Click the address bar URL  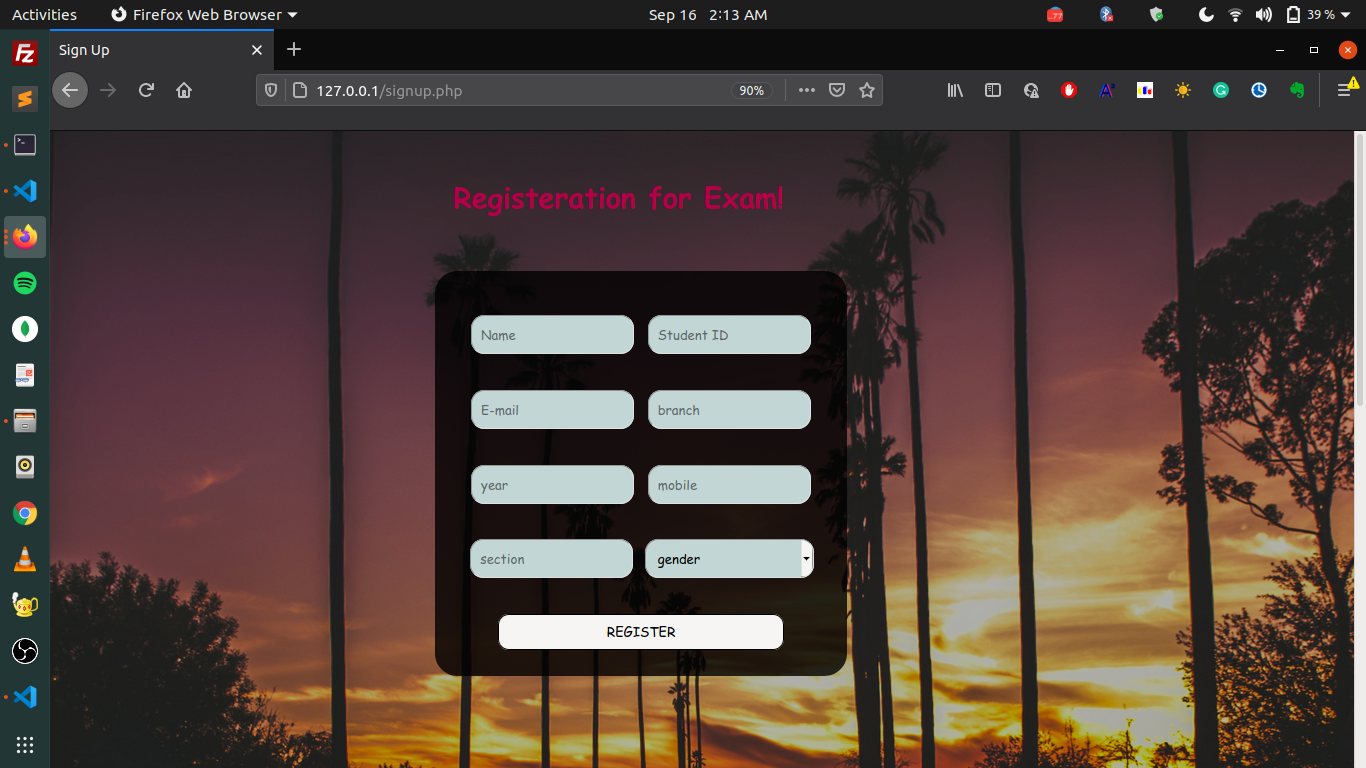(389, 90)
